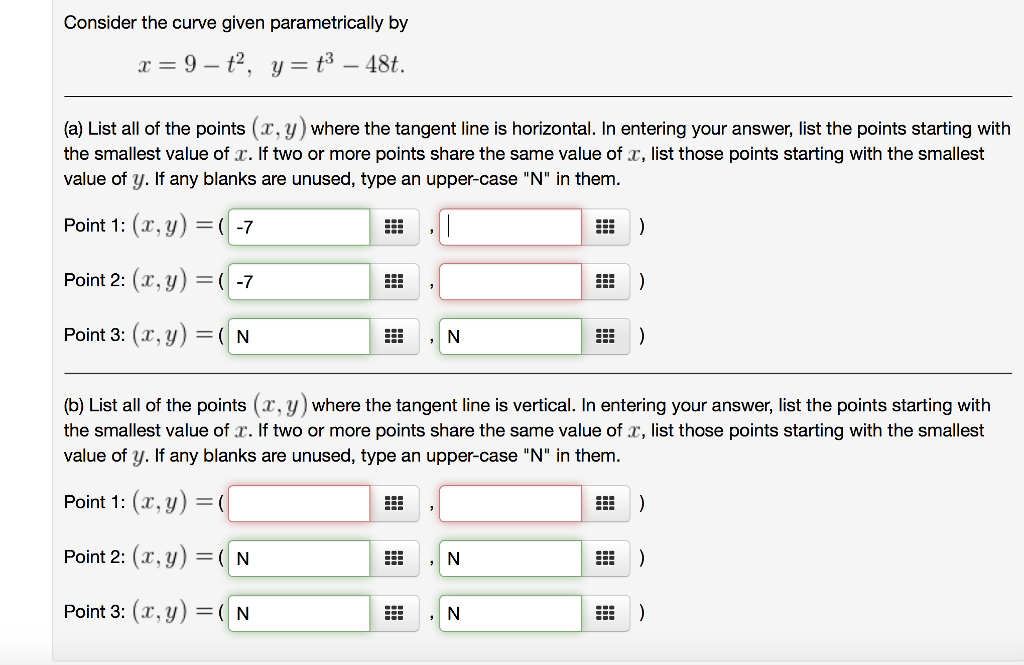Click the empty Point 1 y-value field in part (a)
The height and width of the screenshot is (665, 1024).
click(x=510, y=227)
